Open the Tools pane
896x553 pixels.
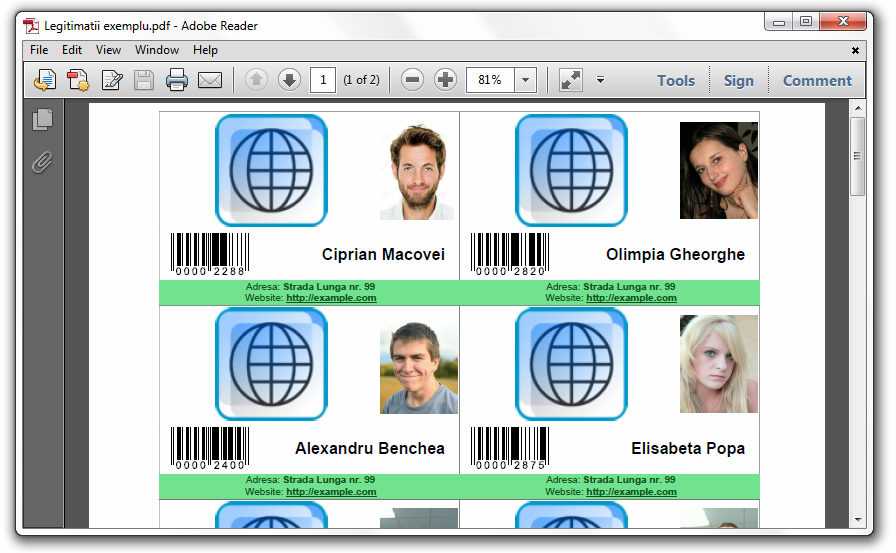[x=676, y=80]
